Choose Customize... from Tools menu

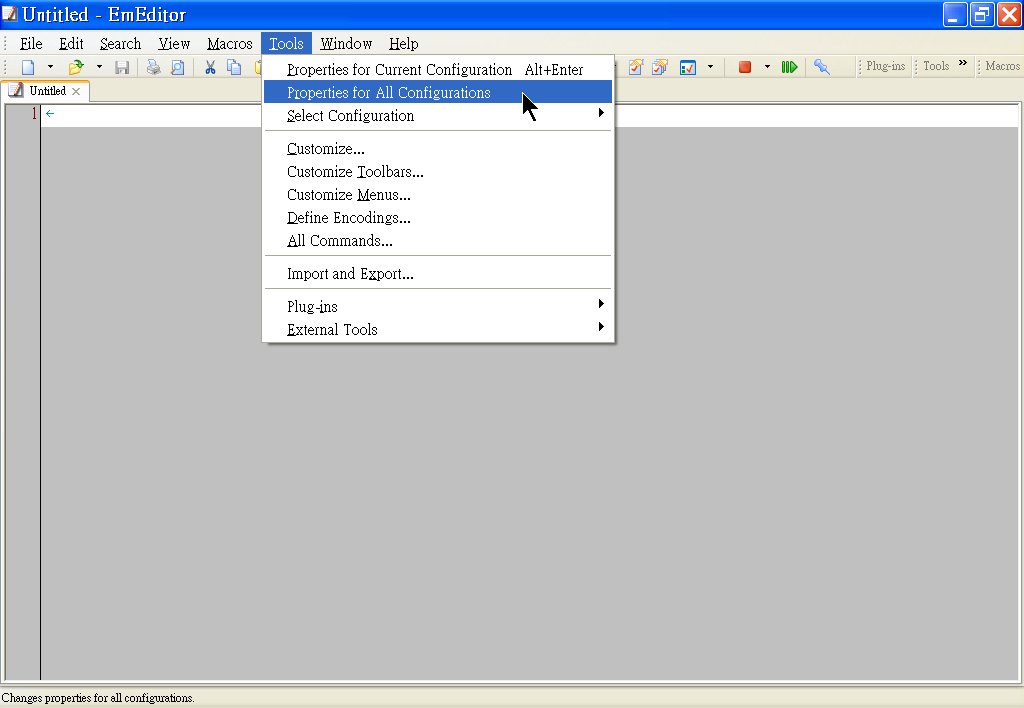[x=438, y=148]
